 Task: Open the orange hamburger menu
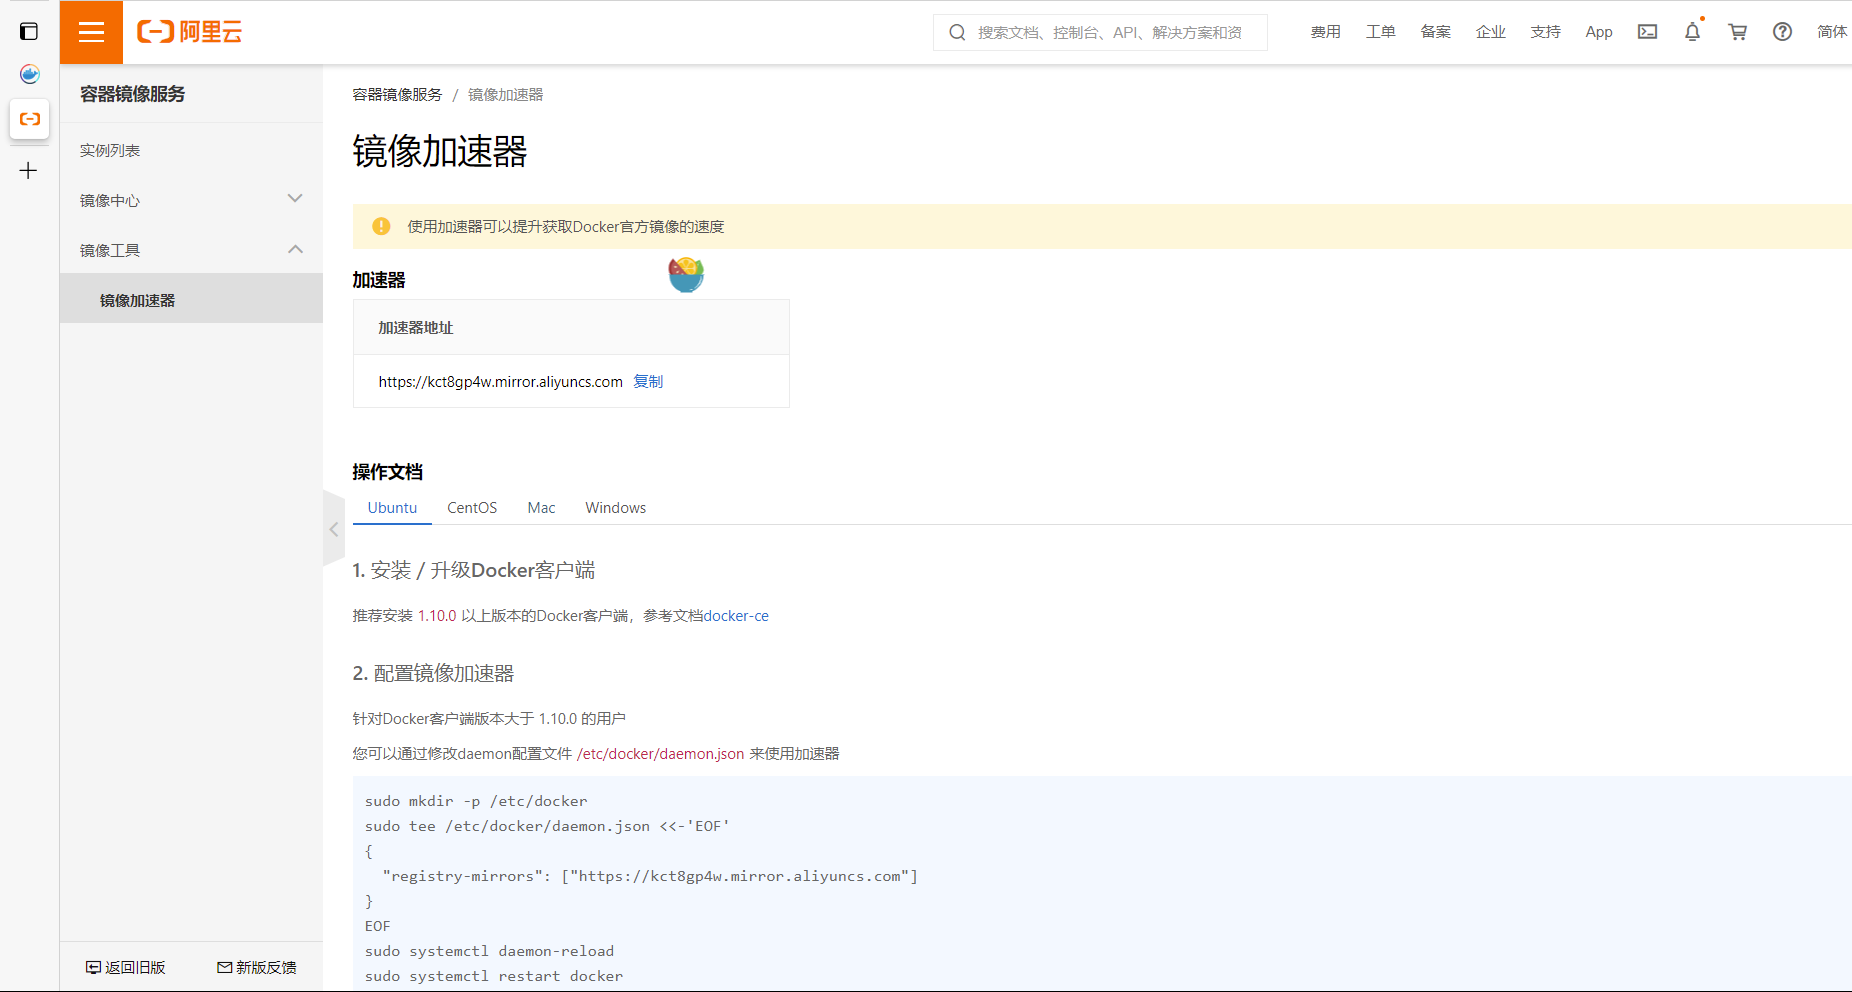point(91,32)
